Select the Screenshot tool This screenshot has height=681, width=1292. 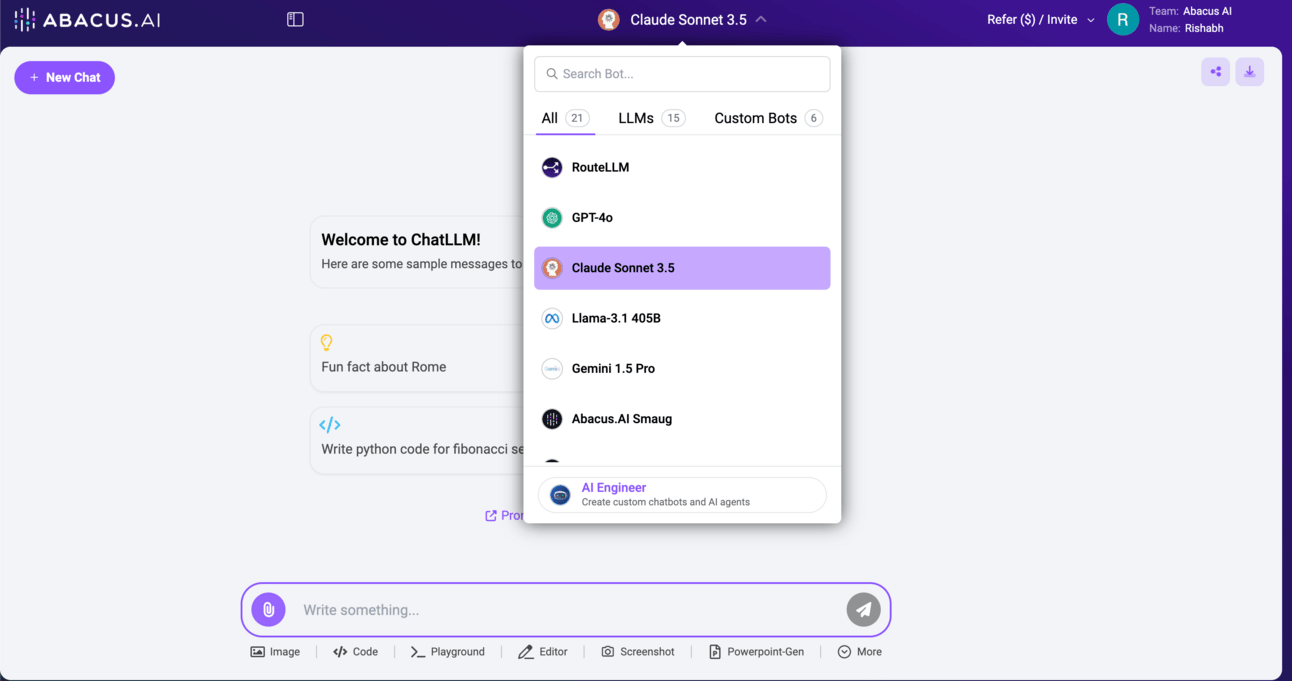click(637, 652)
